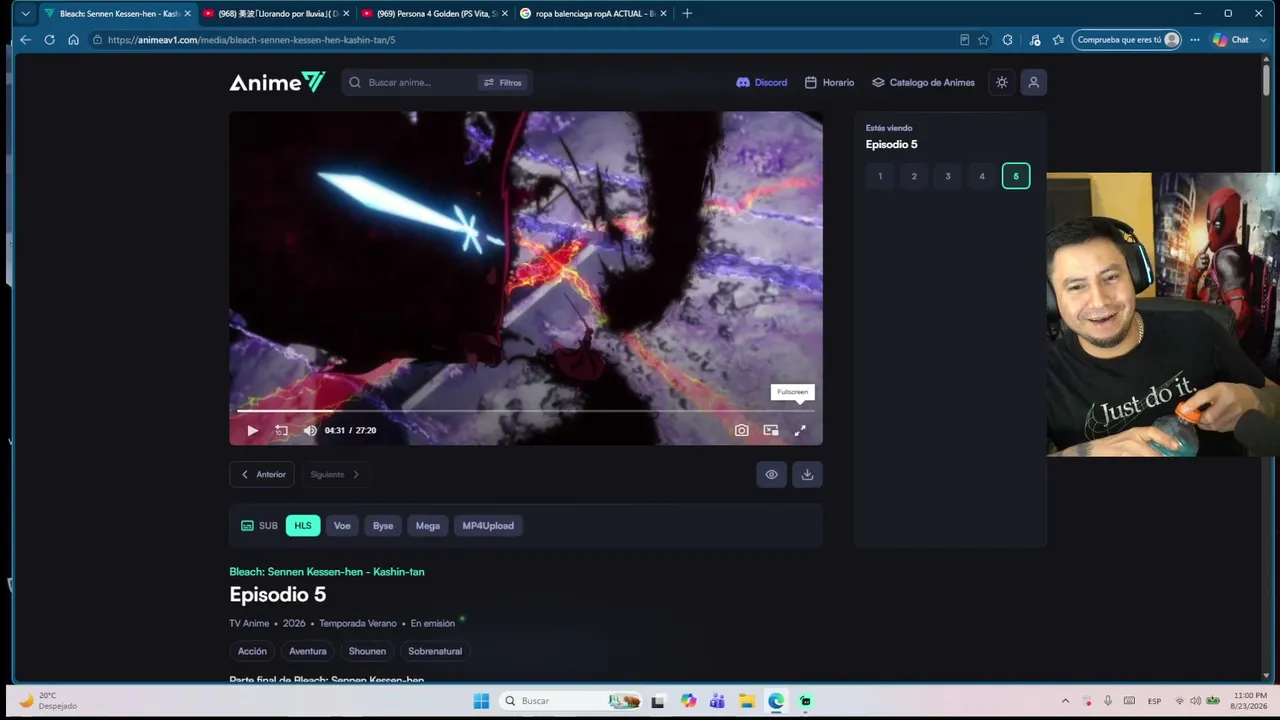Reload the current page
The height and width of the screenshot is (720, 1280).
coord(49,40)
